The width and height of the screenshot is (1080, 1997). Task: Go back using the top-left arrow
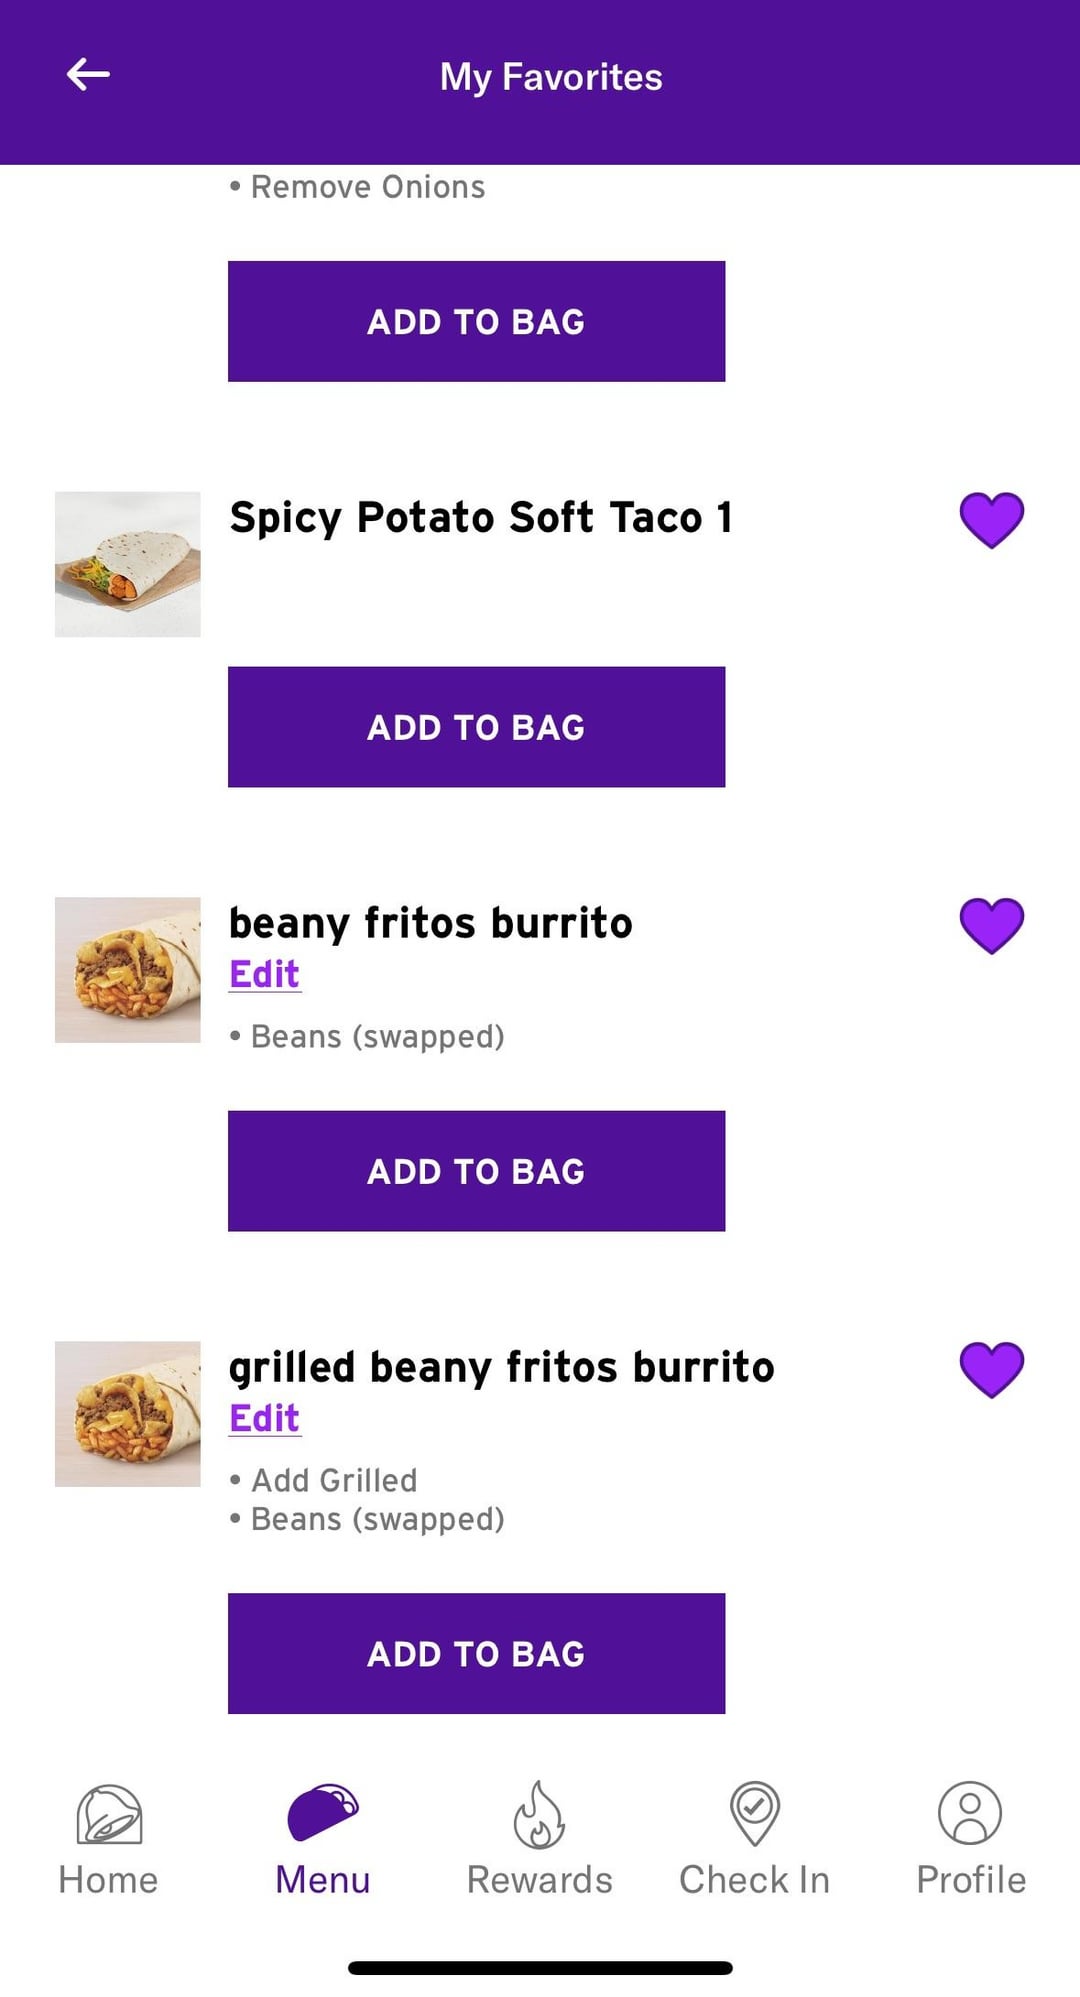click(88, 75)
